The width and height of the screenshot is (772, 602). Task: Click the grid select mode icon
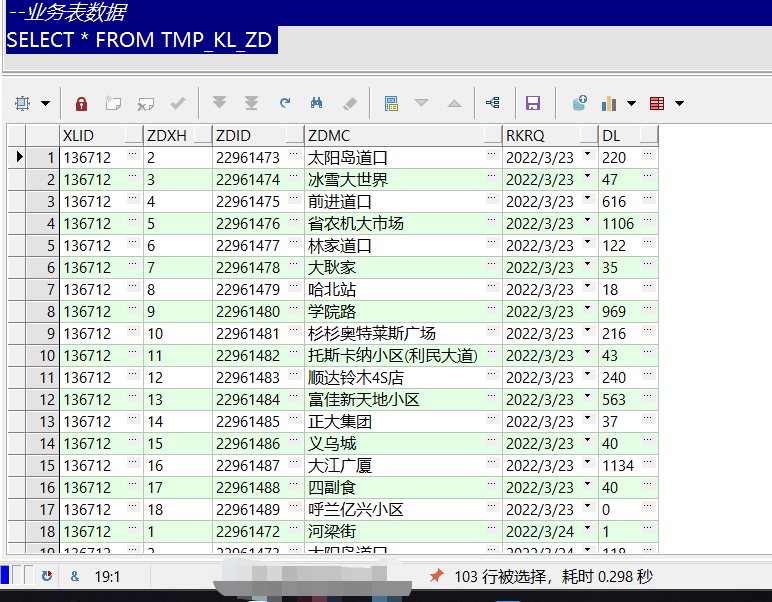tap(23, 103)
